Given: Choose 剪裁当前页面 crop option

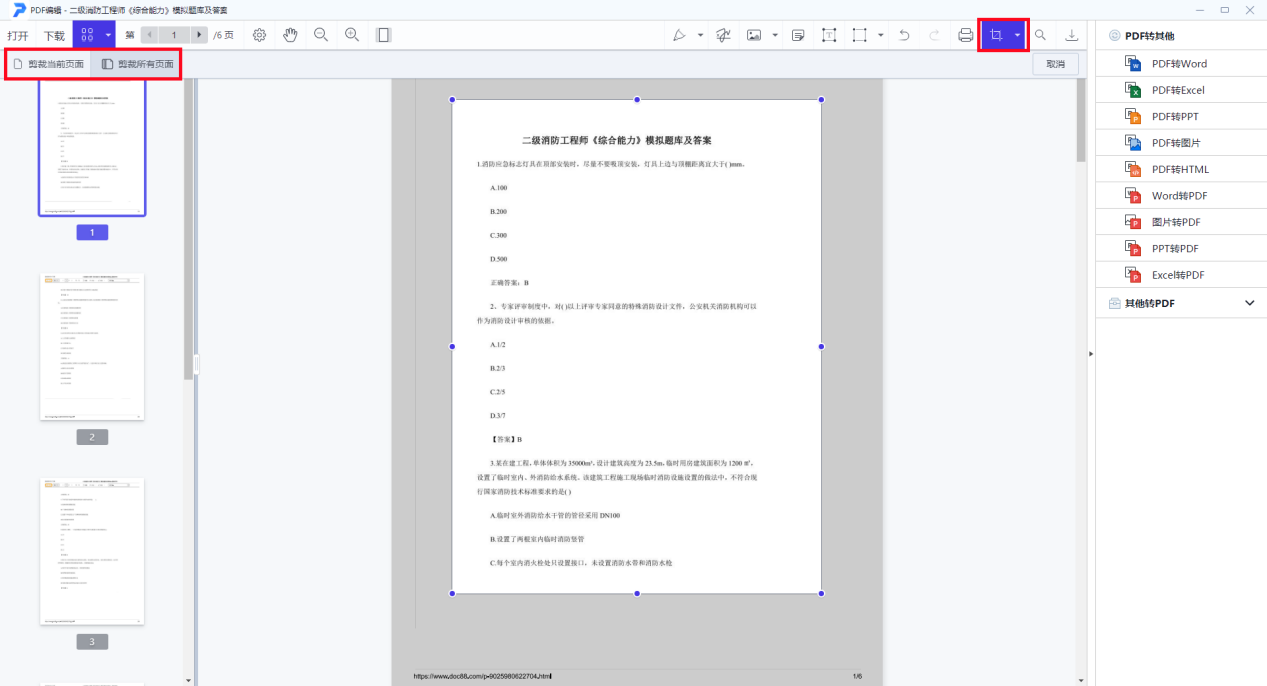Looking at the screenshot, I should [x=48, y=64].
